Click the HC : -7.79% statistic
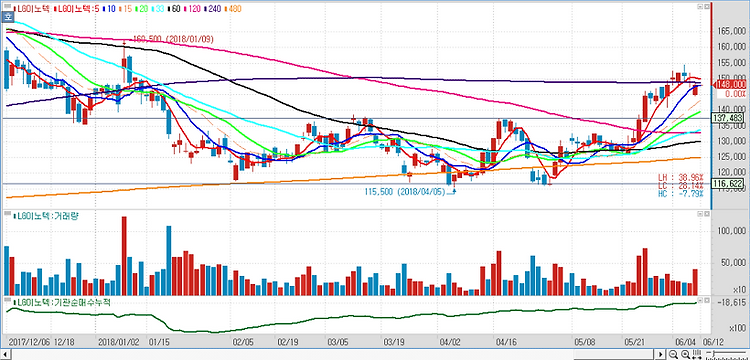 click(682, 194)
